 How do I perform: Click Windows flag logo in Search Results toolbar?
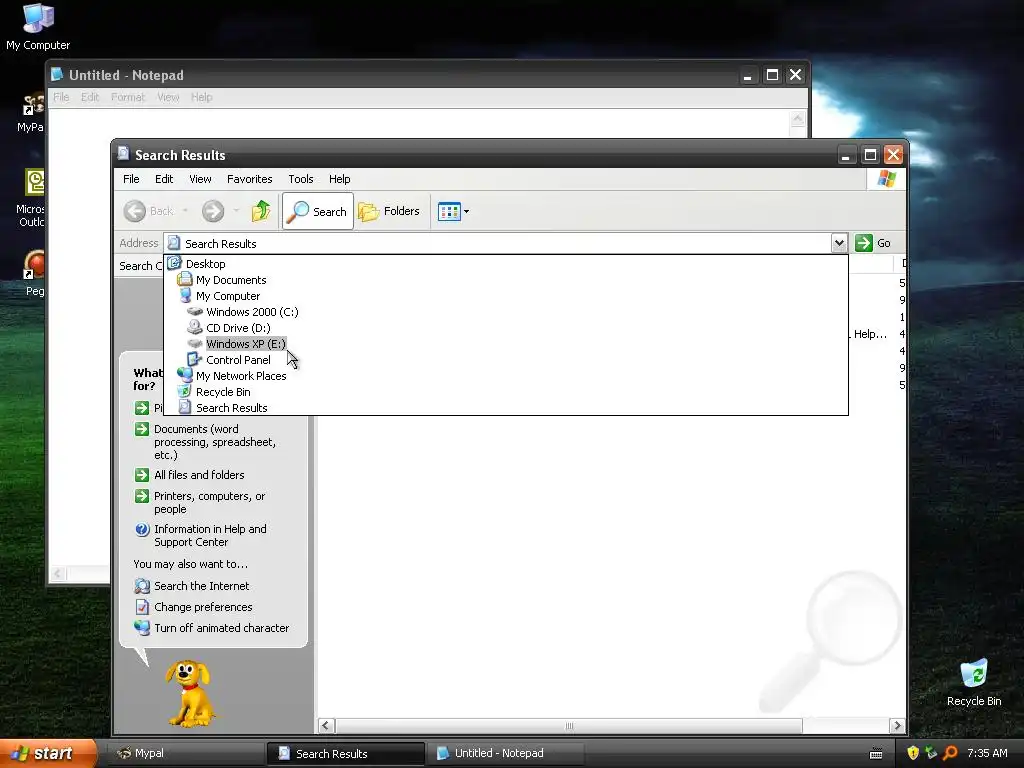(886, 178)
